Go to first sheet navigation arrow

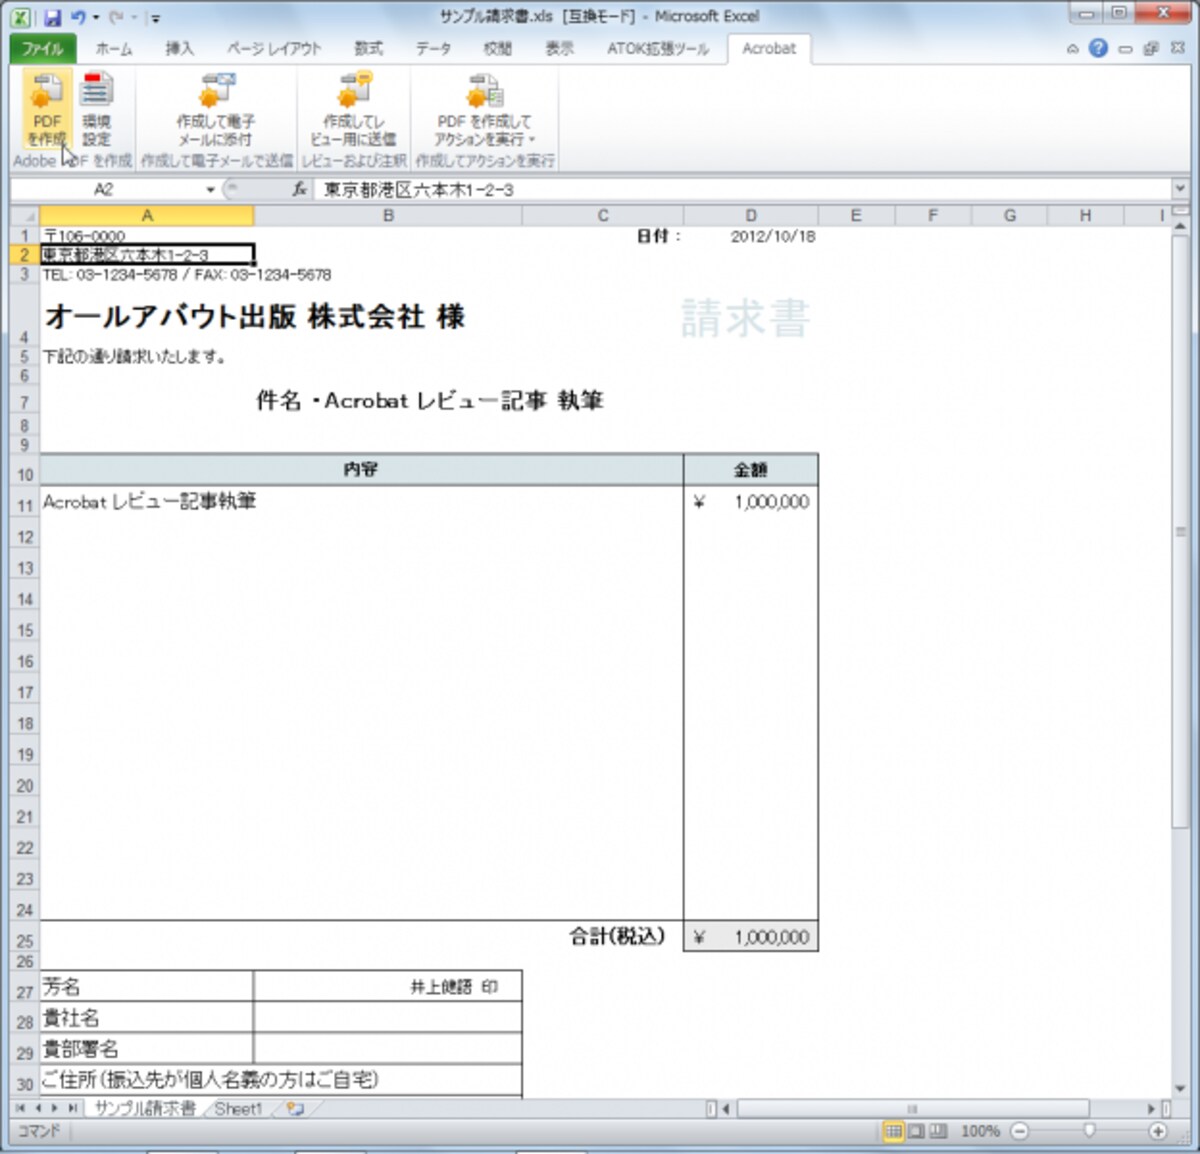[21, 1108]
